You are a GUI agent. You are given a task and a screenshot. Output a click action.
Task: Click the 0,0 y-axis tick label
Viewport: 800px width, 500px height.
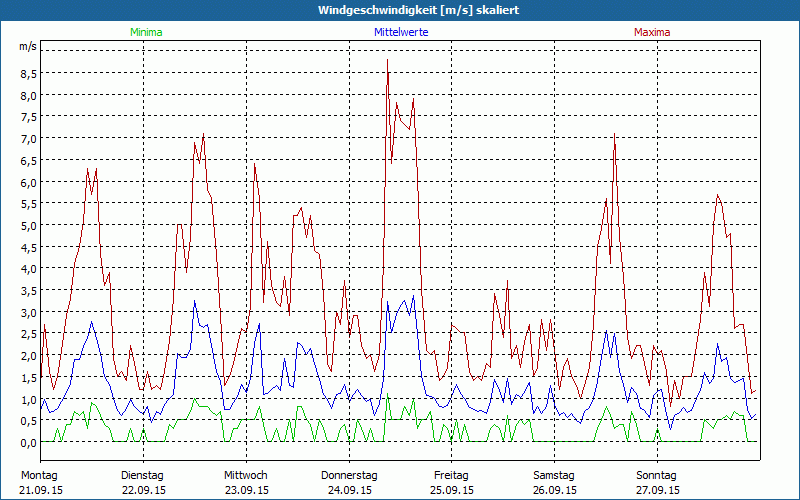[x=28, y=442]
